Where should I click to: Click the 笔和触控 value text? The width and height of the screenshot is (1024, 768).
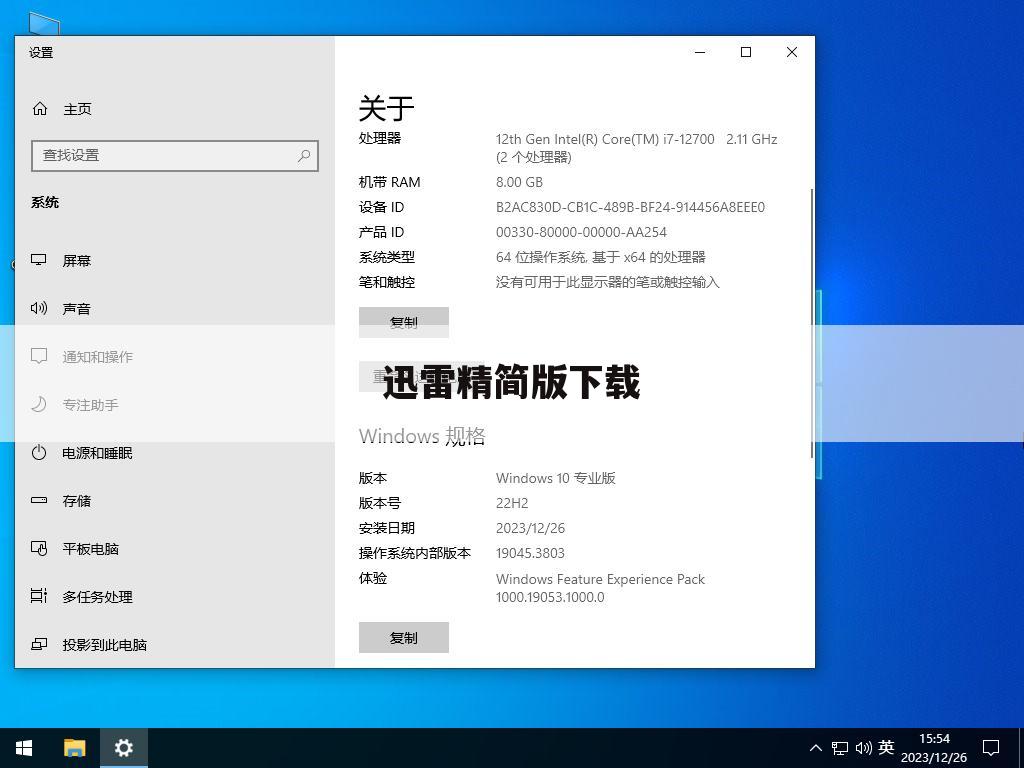pos(607,282)
